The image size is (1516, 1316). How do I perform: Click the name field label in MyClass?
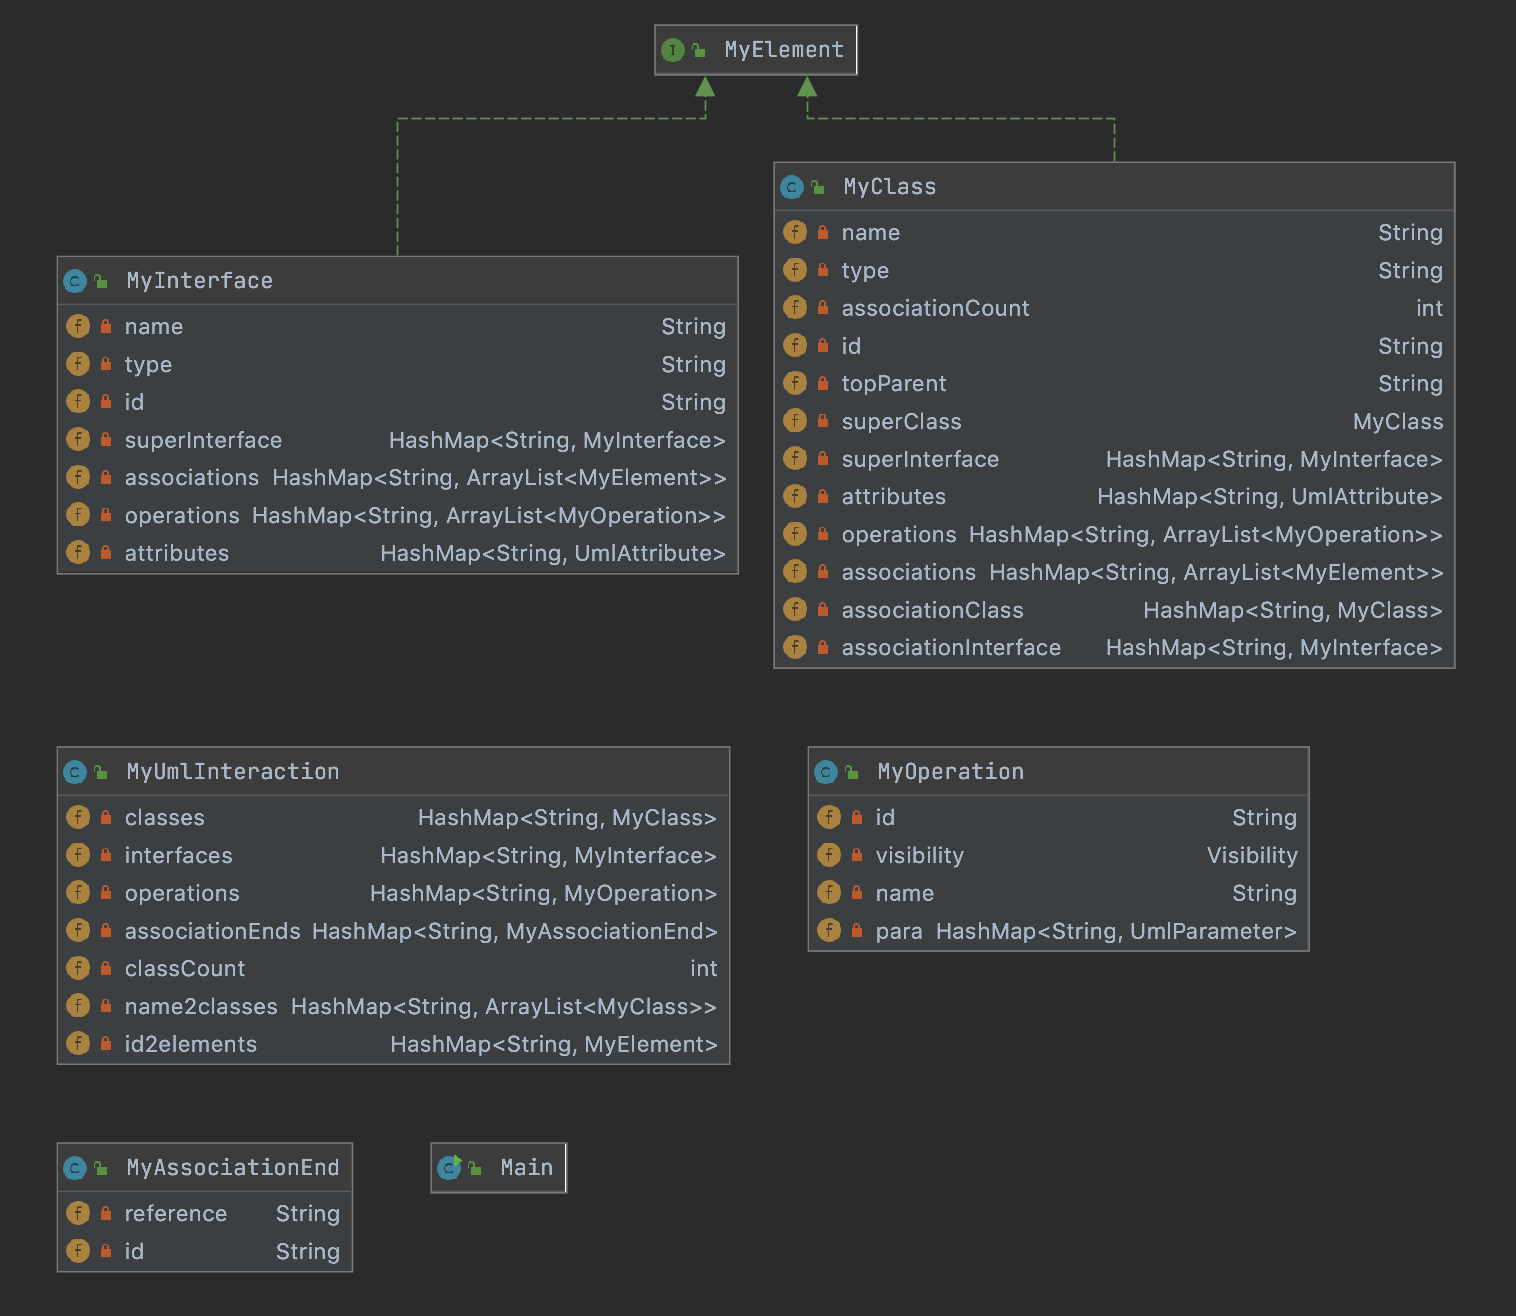871,233
